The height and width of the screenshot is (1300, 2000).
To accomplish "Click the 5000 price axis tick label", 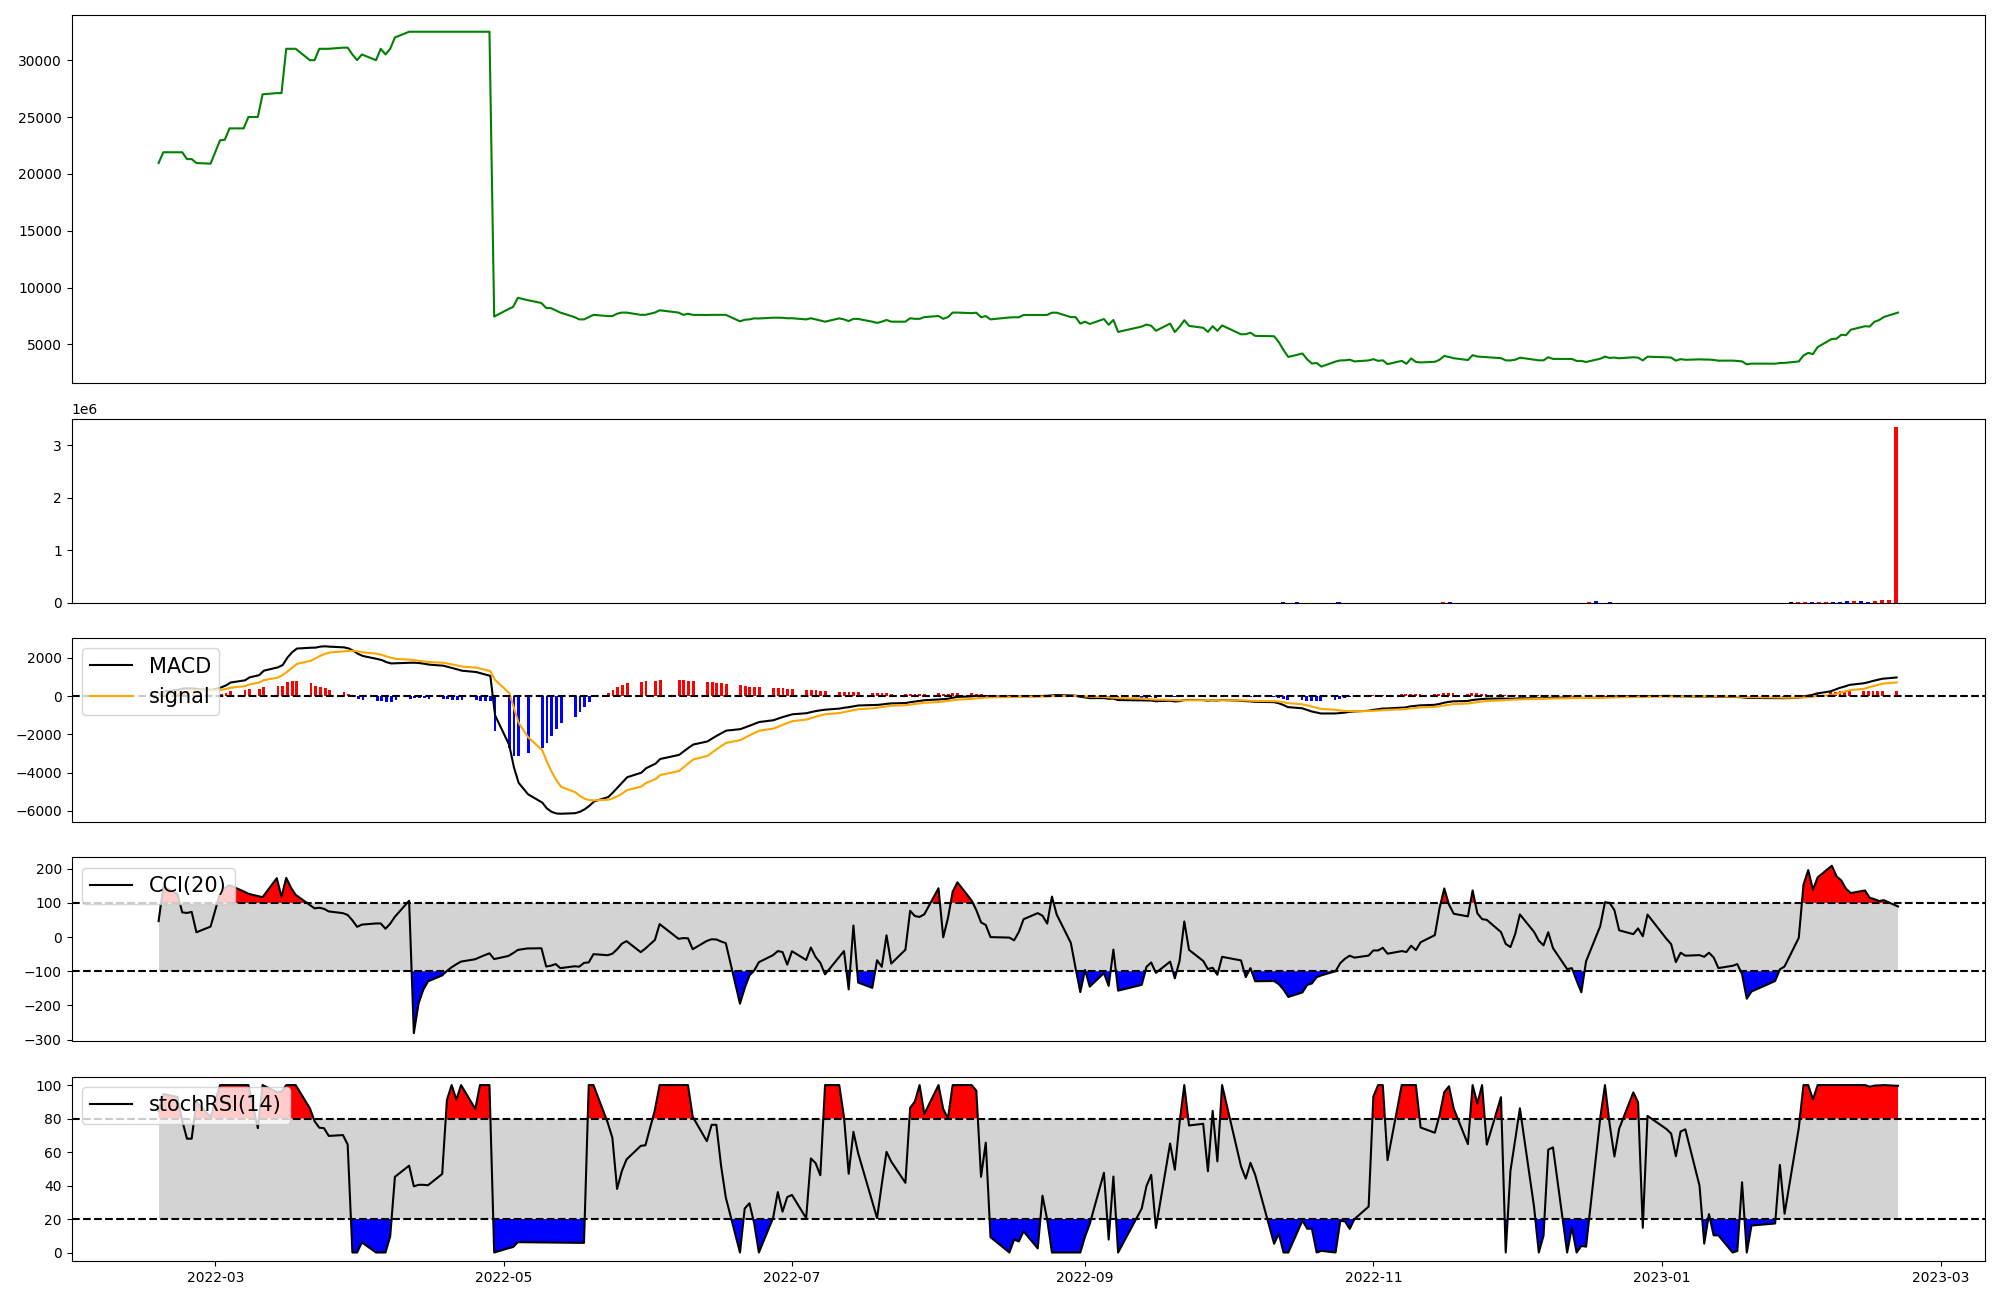I will tap(44, 345).
